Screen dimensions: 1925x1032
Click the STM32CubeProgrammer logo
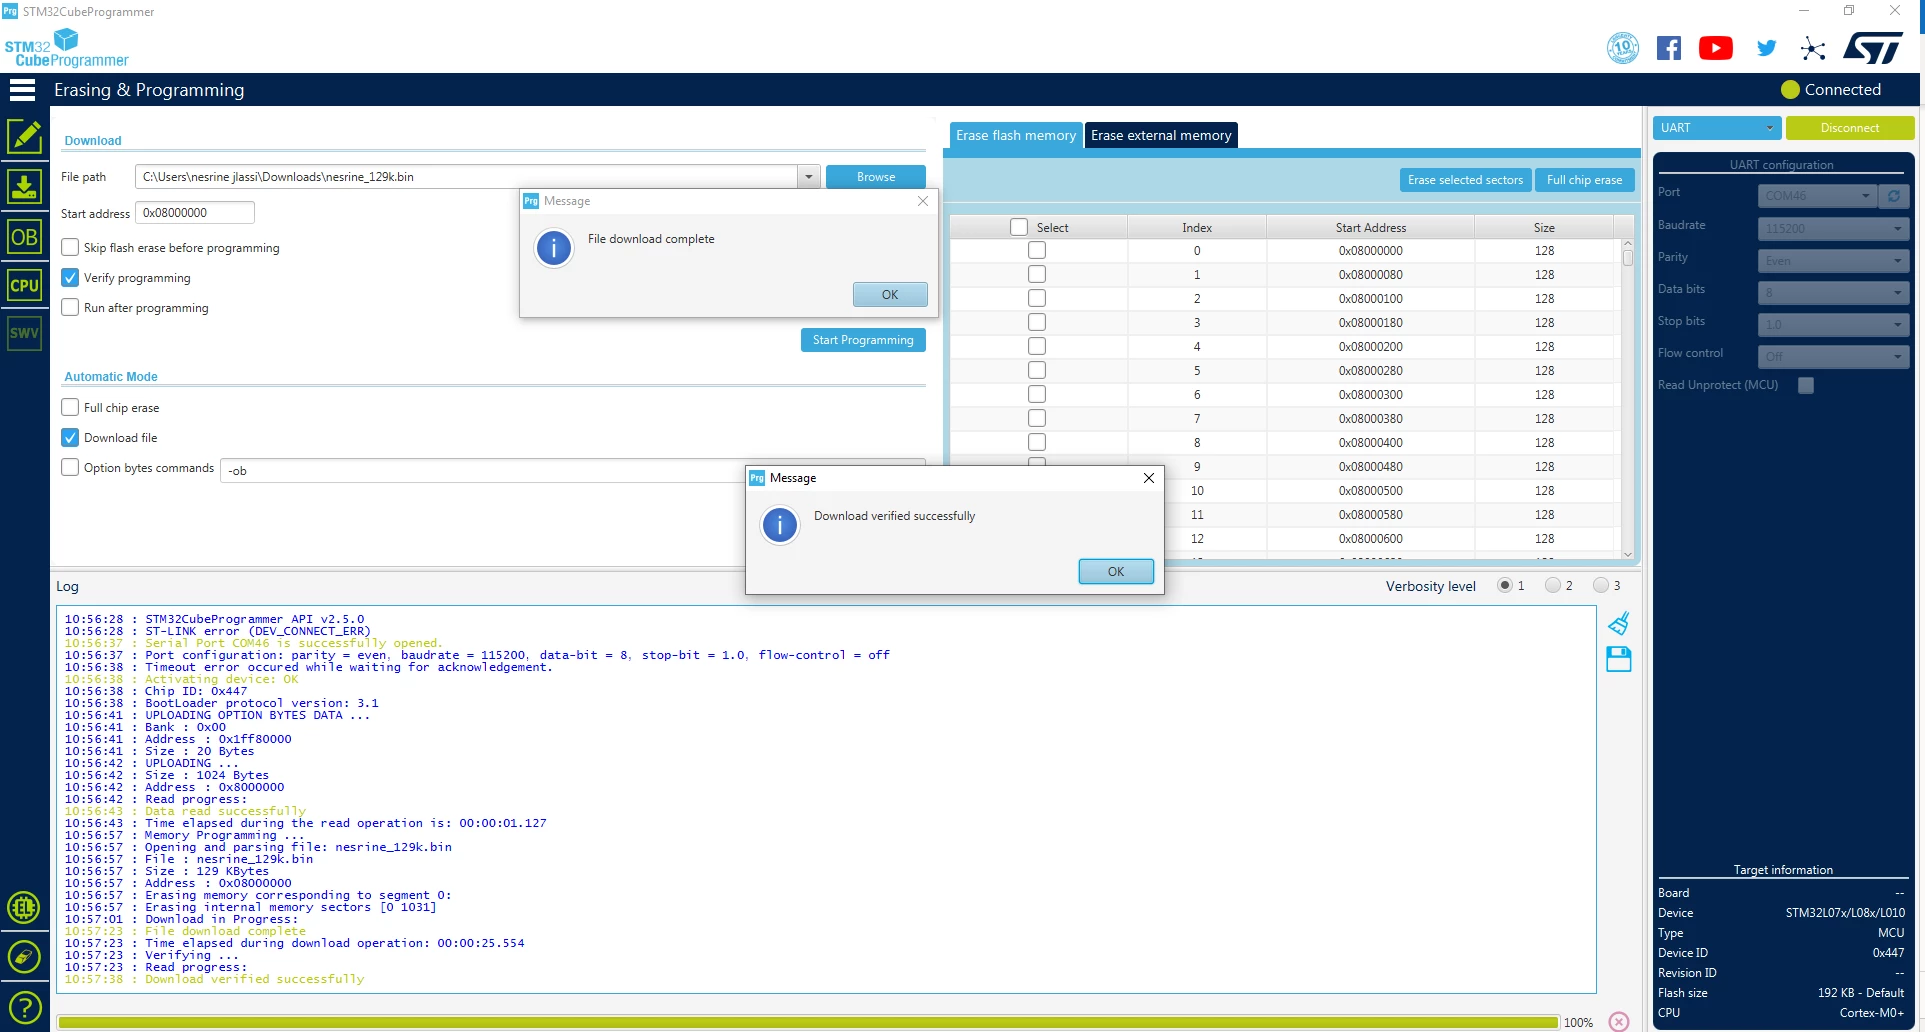(x=66, y=48)
